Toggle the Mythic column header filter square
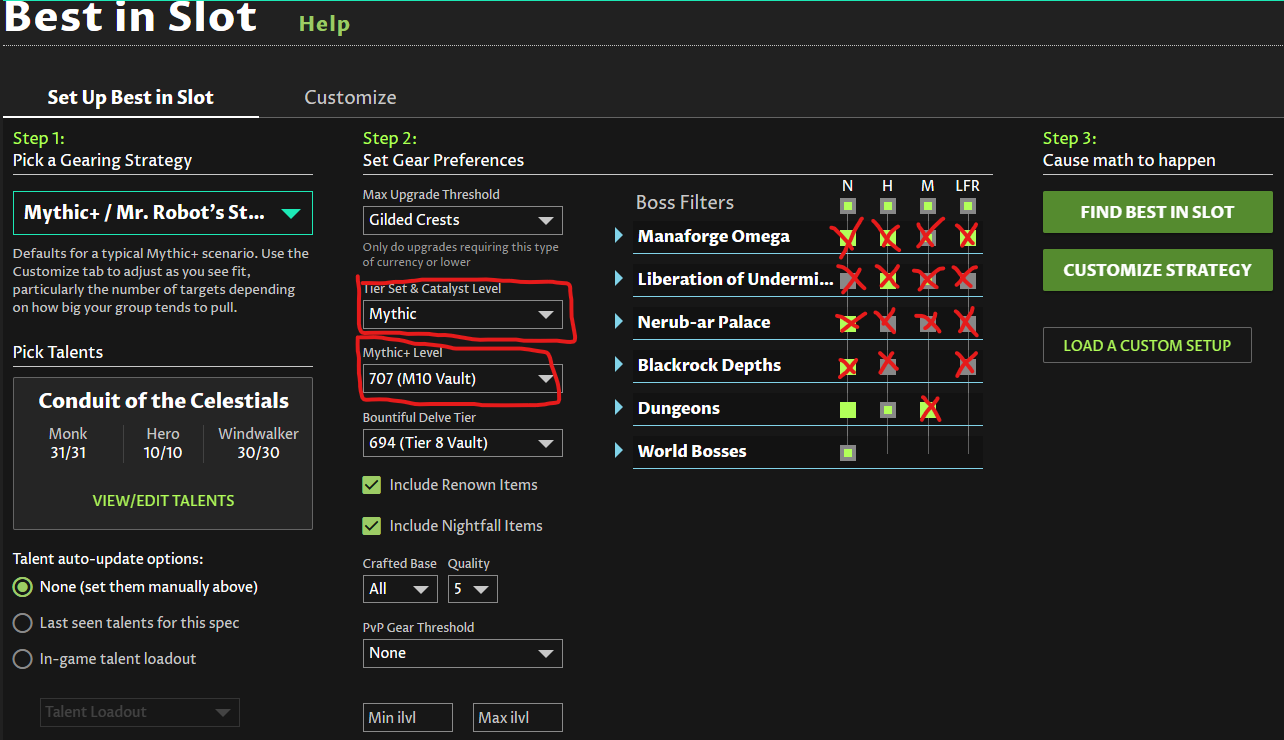 (x=928, y=206)
